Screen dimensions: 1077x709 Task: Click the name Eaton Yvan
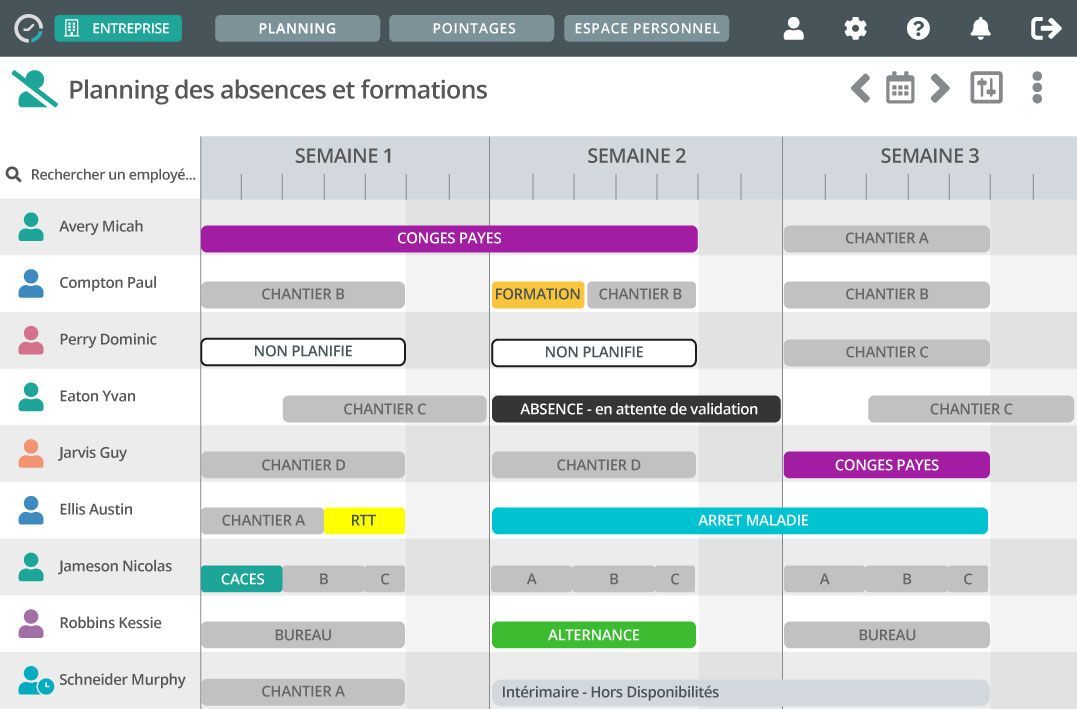[x=98, y=396]
